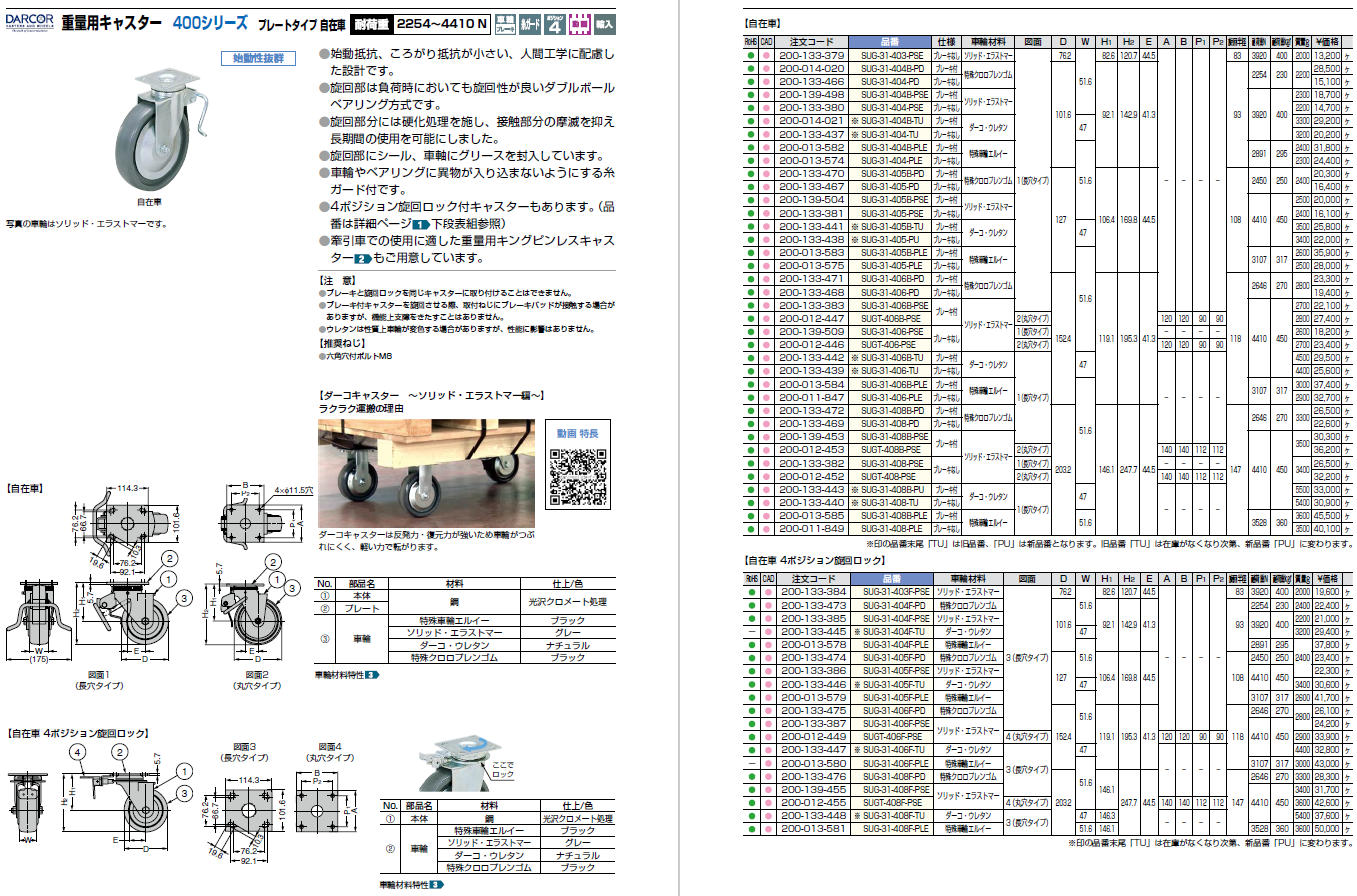This screenshot has height=896, width=1357.
Task: Click the RoHS dot for order 200-011-849
Action: pyautogui.click(x=751, y=528)
